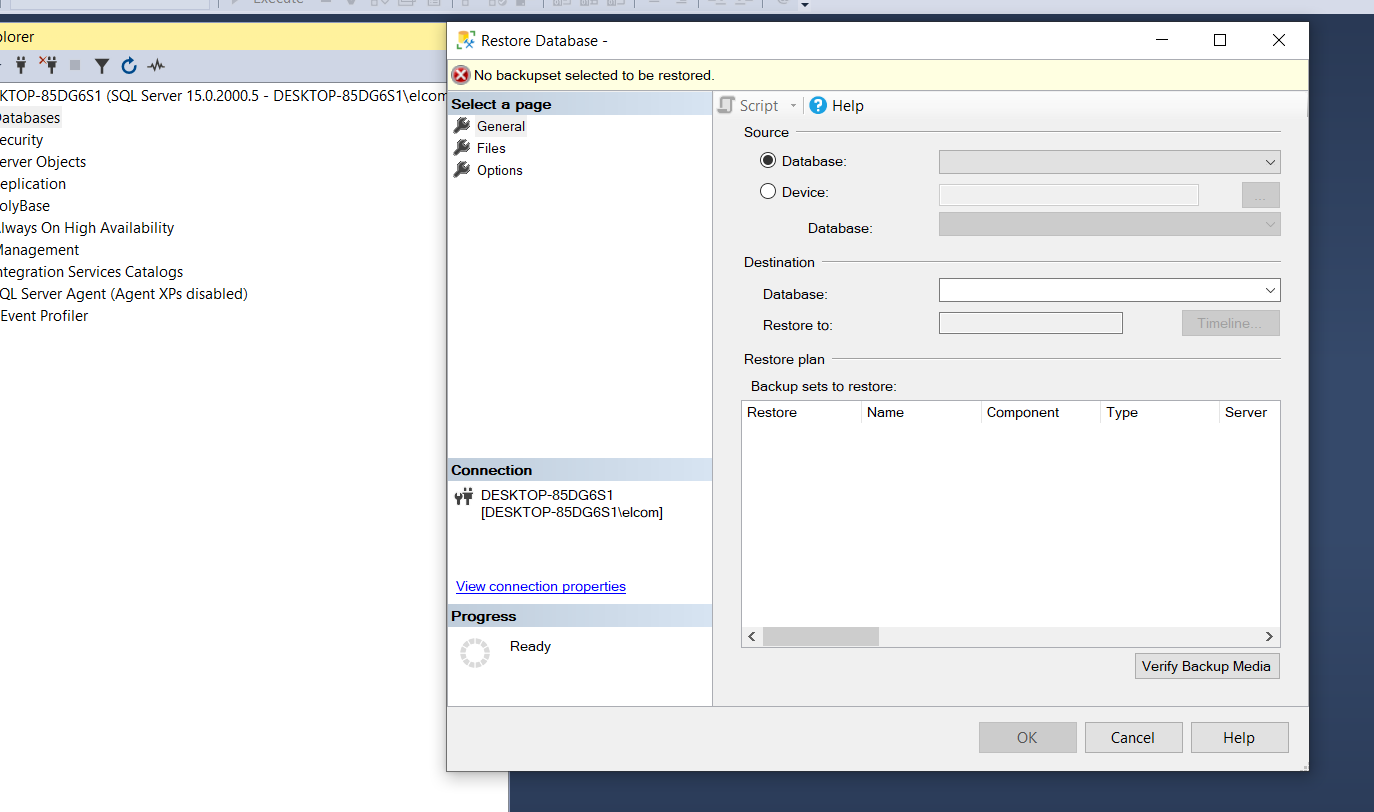
Task: Click the Disconnect plug icon with red X
Action: pyautogui.click(x=48, y=66)
